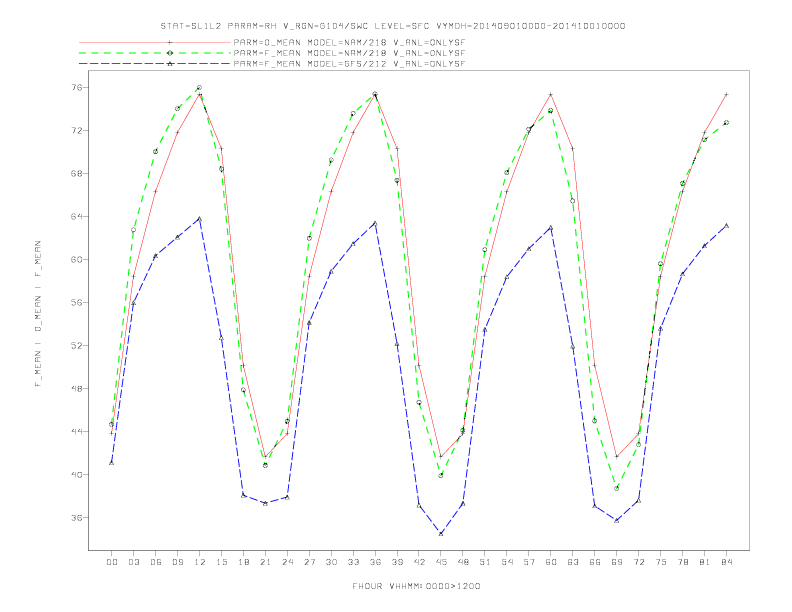Click the x-axis tick label 12
Image resolution: width=792 pixels, height=612 pixels.
200,562
